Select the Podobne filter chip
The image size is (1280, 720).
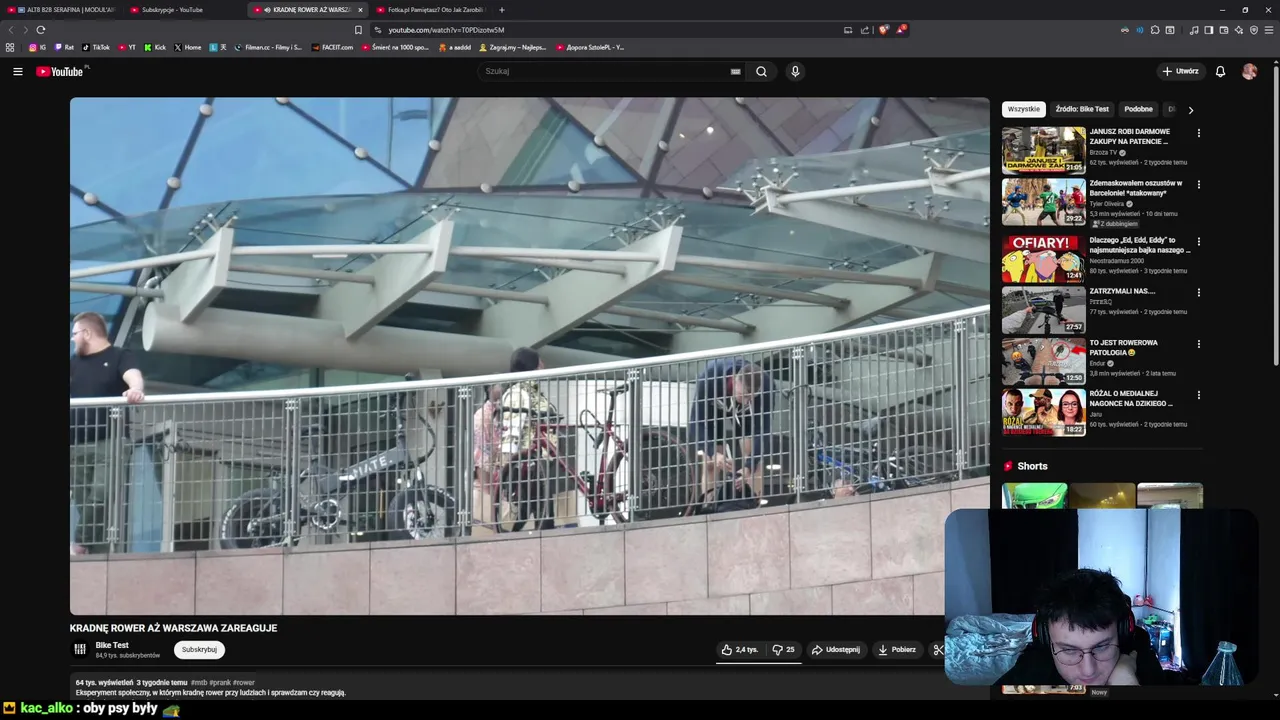pos(1138,109)
